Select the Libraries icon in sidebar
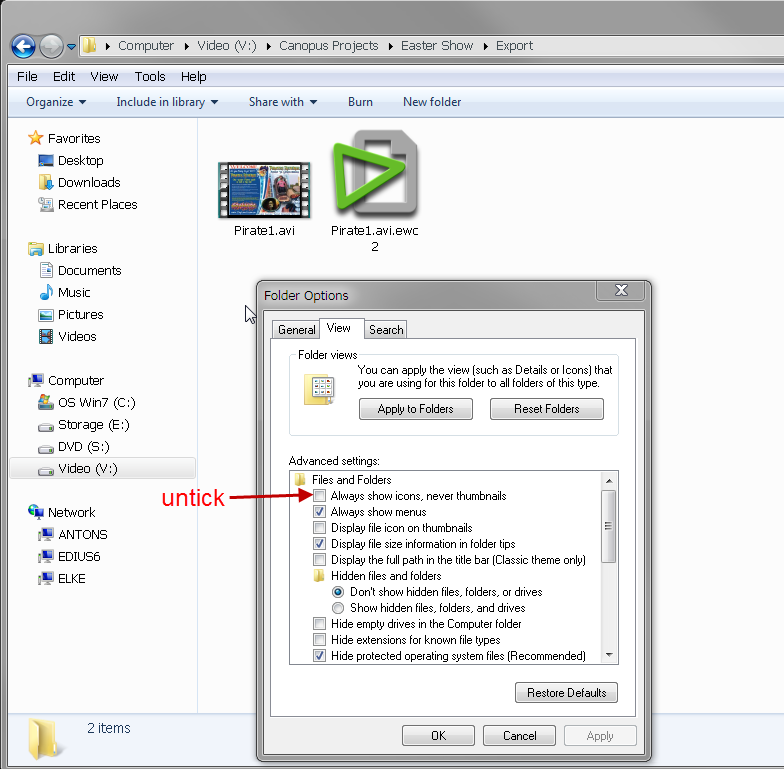This screenshot has width=784, height=769. coord(36,248)
